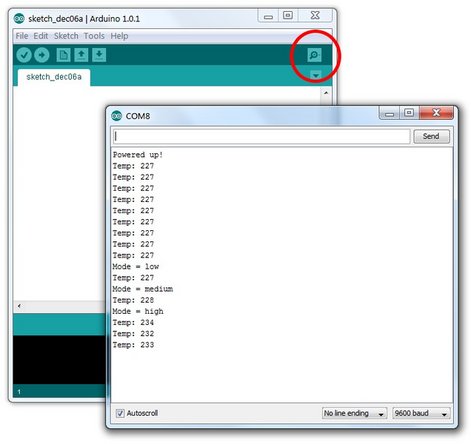This screenshot has width=471, height=444.
Task: Open the File menu
Action: pos(22,36)
